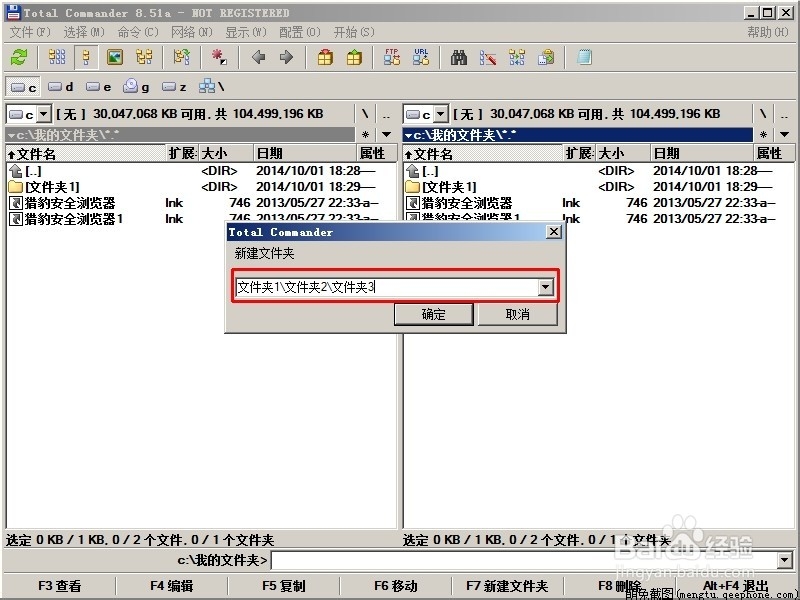Click the Unpack files gift box icon
The image size is (800, 600).
(354, 57)
